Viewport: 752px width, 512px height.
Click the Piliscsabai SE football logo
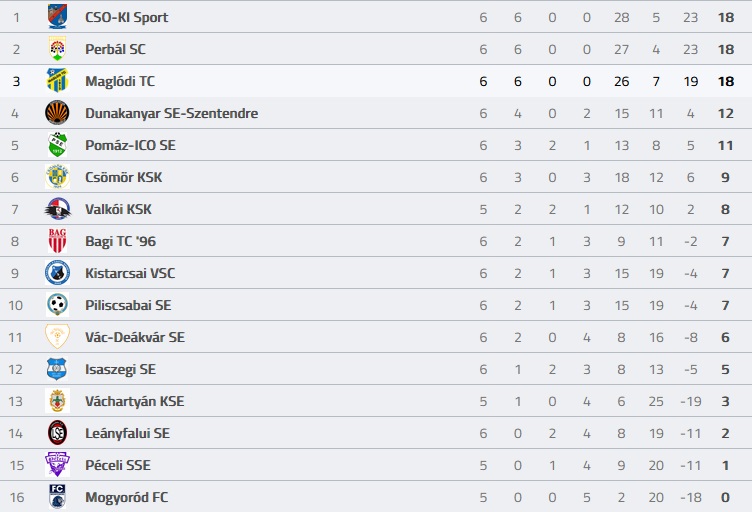click(x=57, y=305)
